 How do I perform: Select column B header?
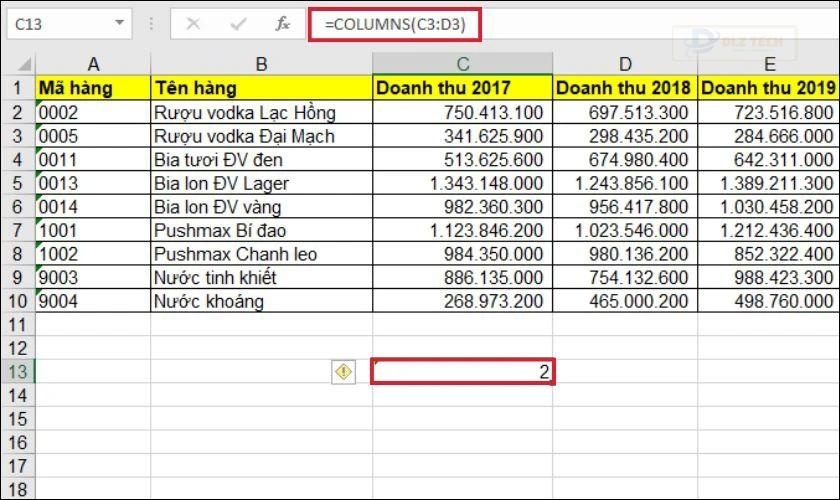tap(261, 64)
